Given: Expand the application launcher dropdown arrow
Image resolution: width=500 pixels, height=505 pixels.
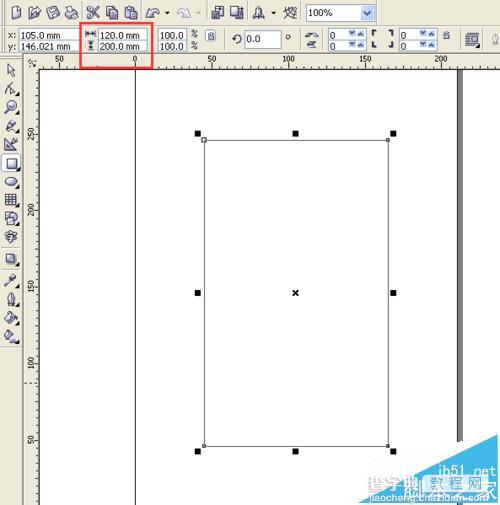Looking at the screenshot, I should pyautogui.click(x=273, y=13).
